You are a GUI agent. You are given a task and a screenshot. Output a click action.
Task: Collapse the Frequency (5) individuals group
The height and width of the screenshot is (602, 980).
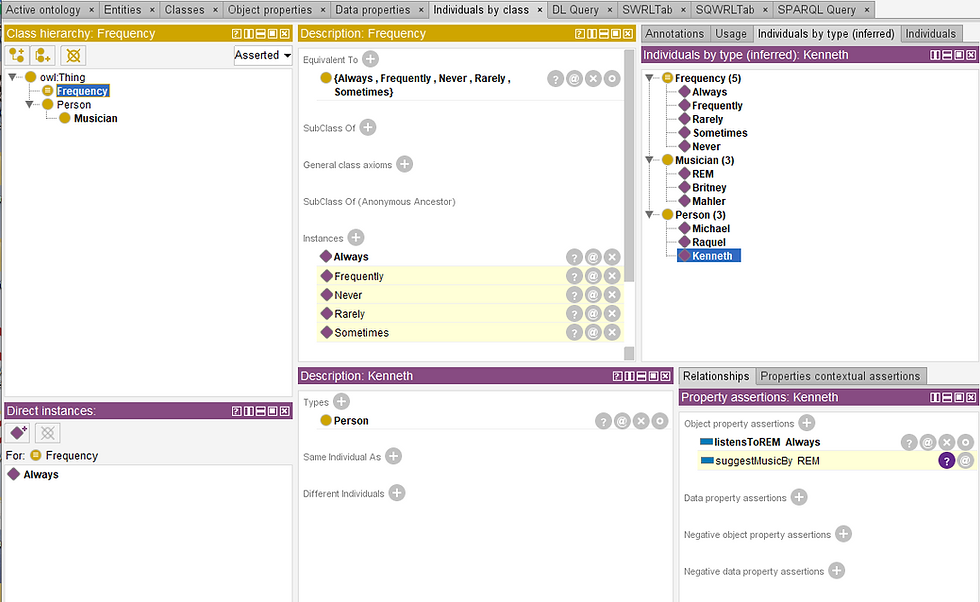[x=650, y=78]
